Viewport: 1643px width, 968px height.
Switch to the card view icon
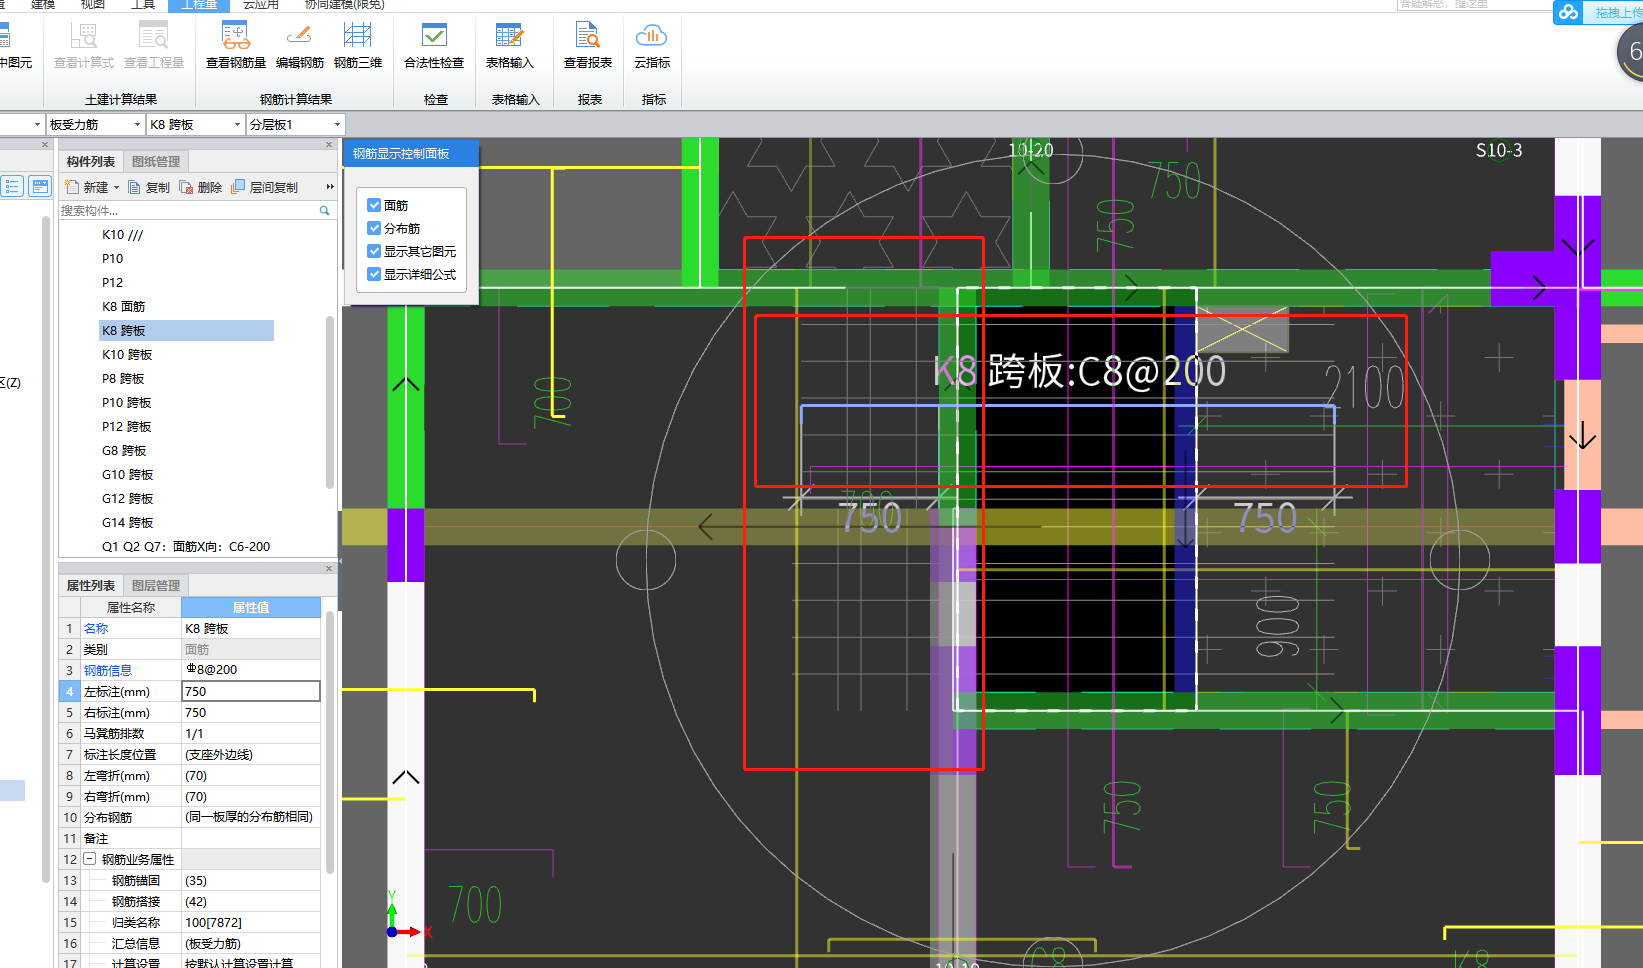[x=40, y=186]
